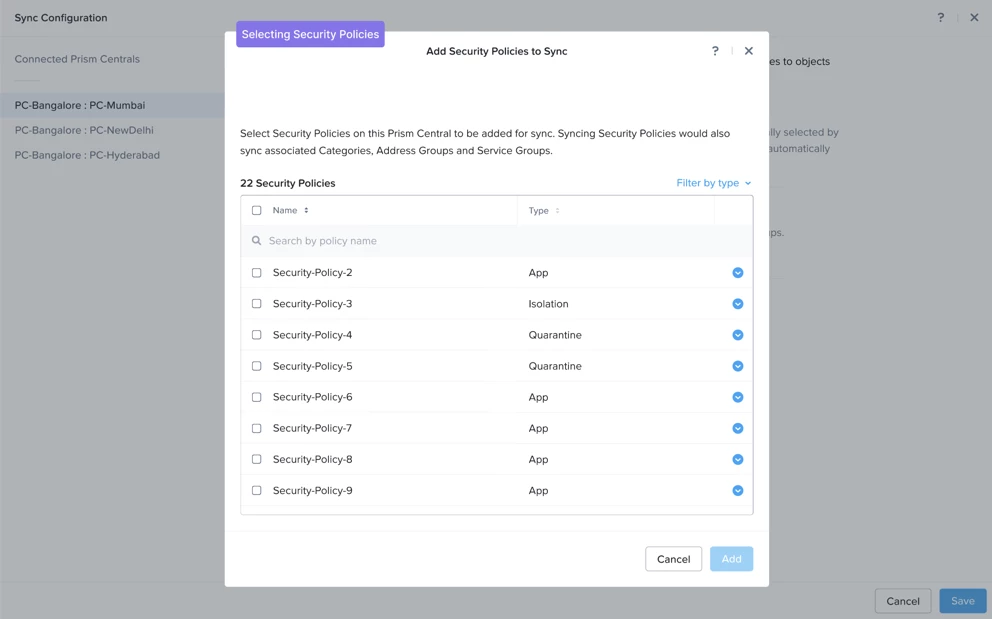Select PC-Bangalore : PC-NewDelhi connection
992x619 pixels.
(x=84, y=130)
